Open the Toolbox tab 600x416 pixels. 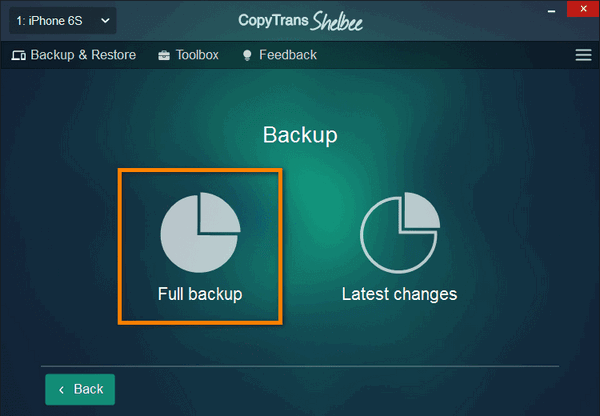[x=188, y=55]
